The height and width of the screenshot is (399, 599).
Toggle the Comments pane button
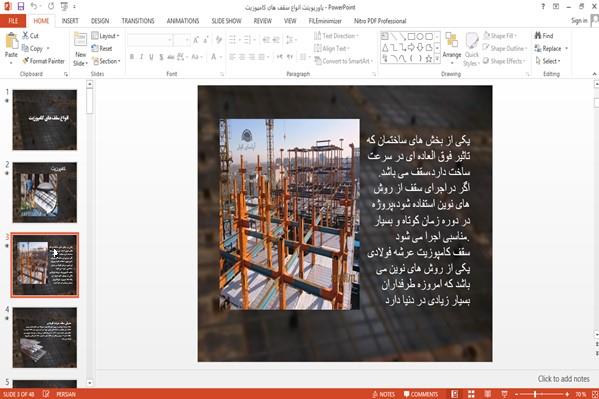click(421, 394)
